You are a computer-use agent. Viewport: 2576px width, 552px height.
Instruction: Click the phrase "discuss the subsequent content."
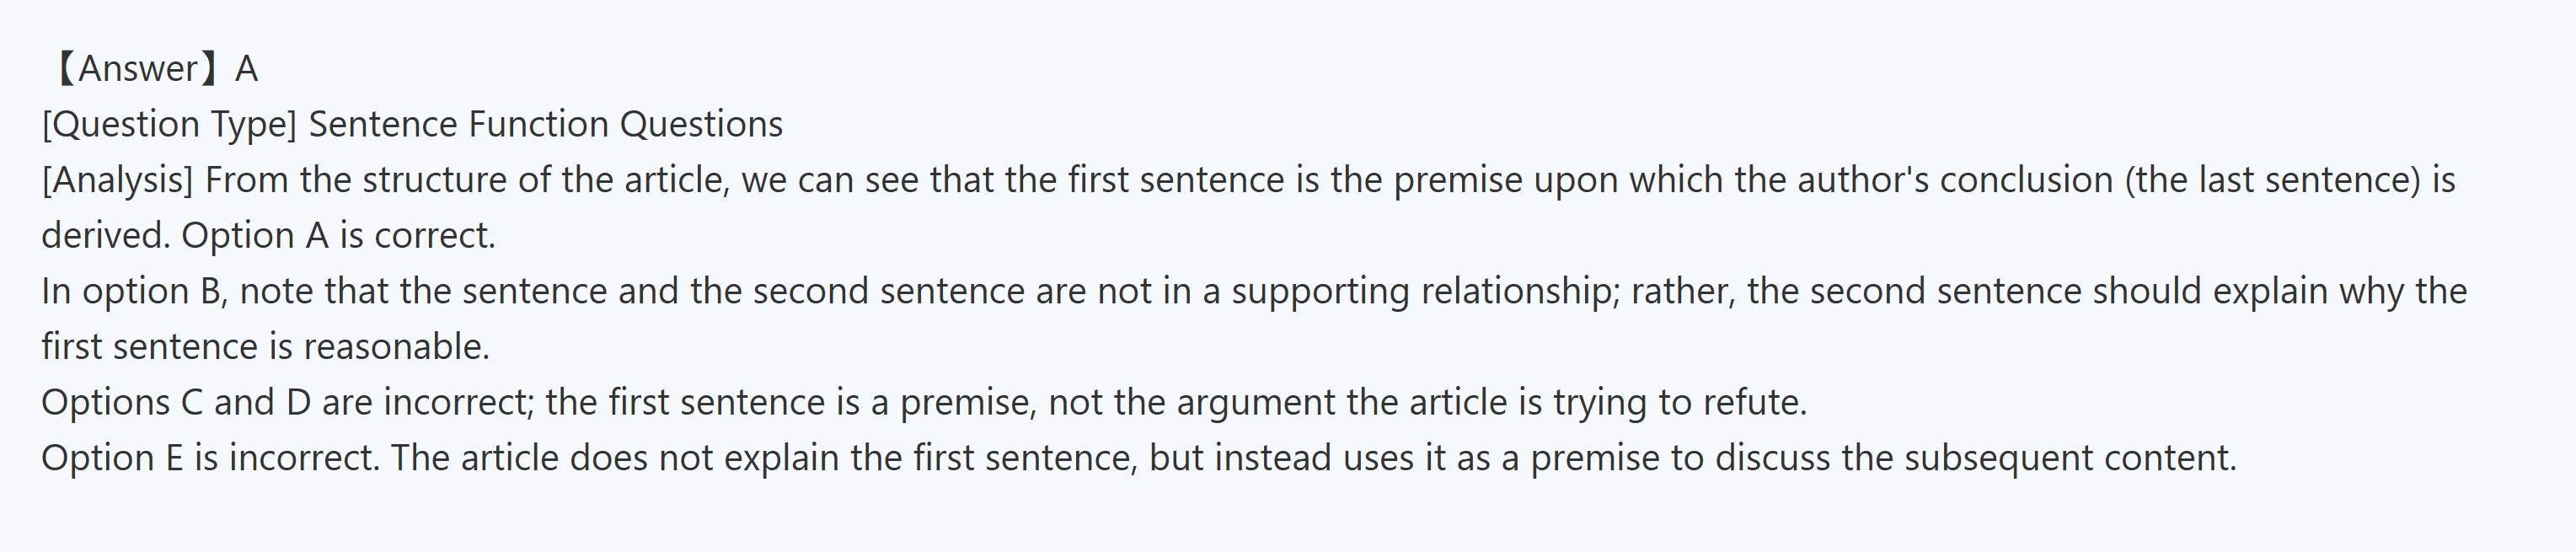pyautogui.click(x=1976, y=458)
